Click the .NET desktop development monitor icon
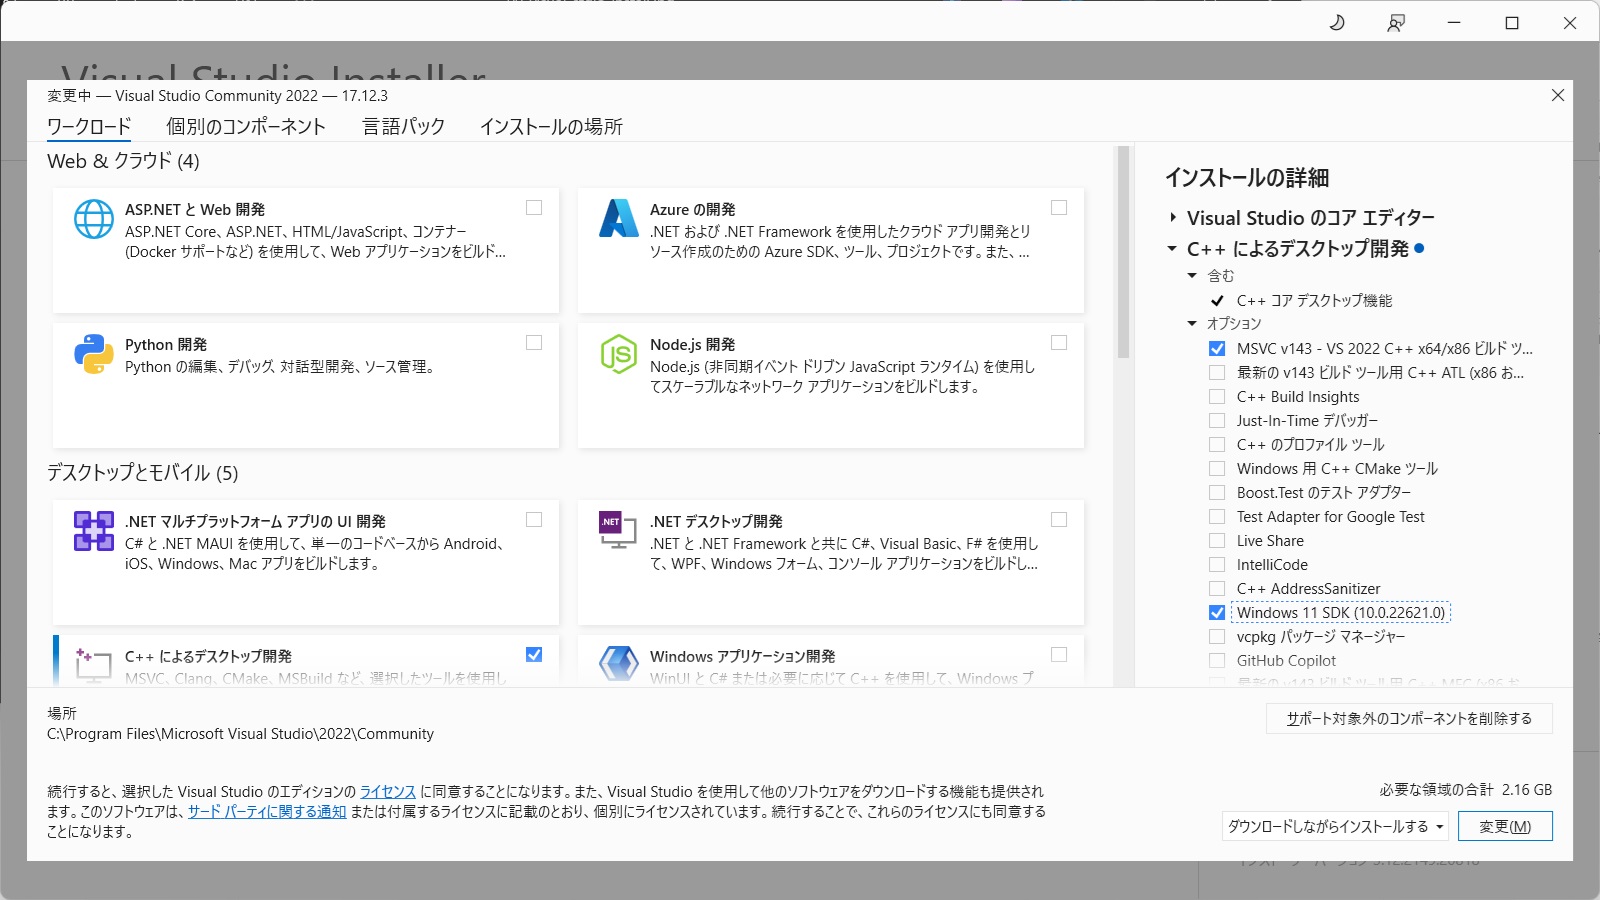Viewport: 1600px width, 900px height. 618,530
